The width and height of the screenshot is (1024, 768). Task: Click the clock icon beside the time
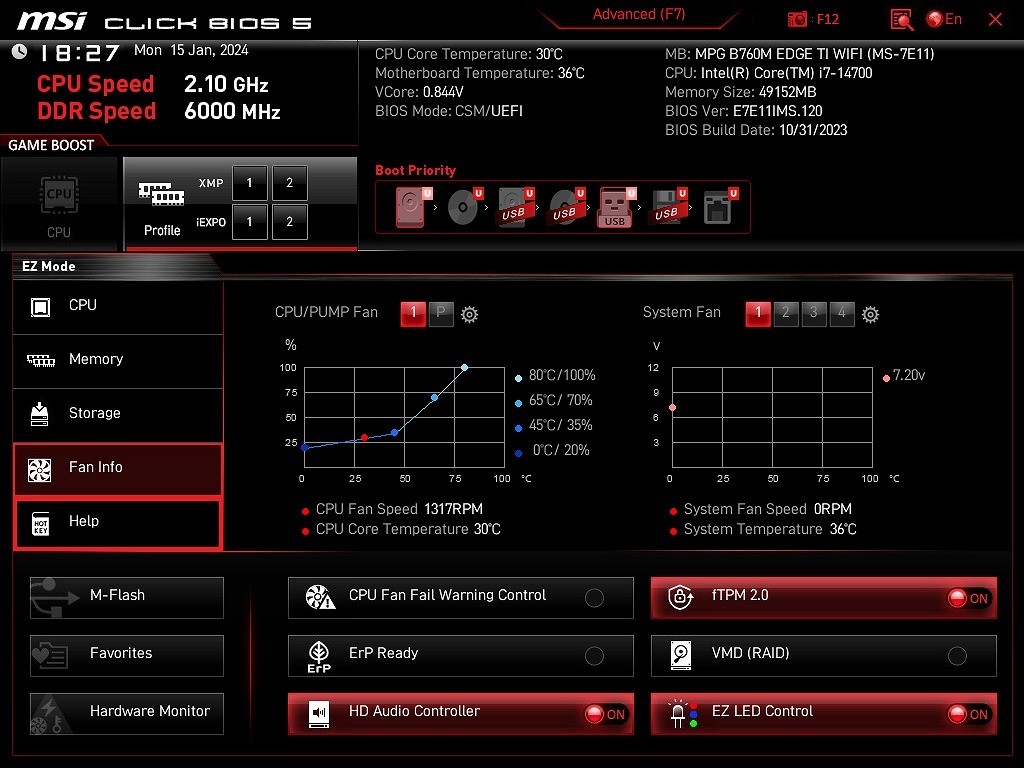(x=20, y=51)
